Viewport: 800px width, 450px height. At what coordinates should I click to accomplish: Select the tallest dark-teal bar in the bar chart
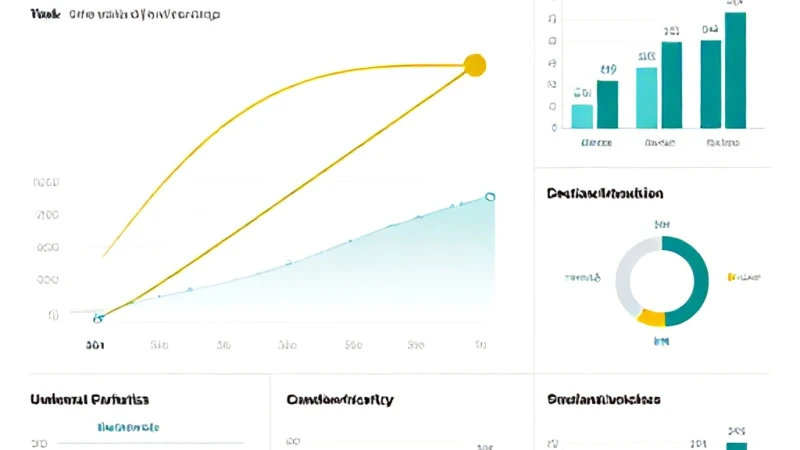(735, 70)
